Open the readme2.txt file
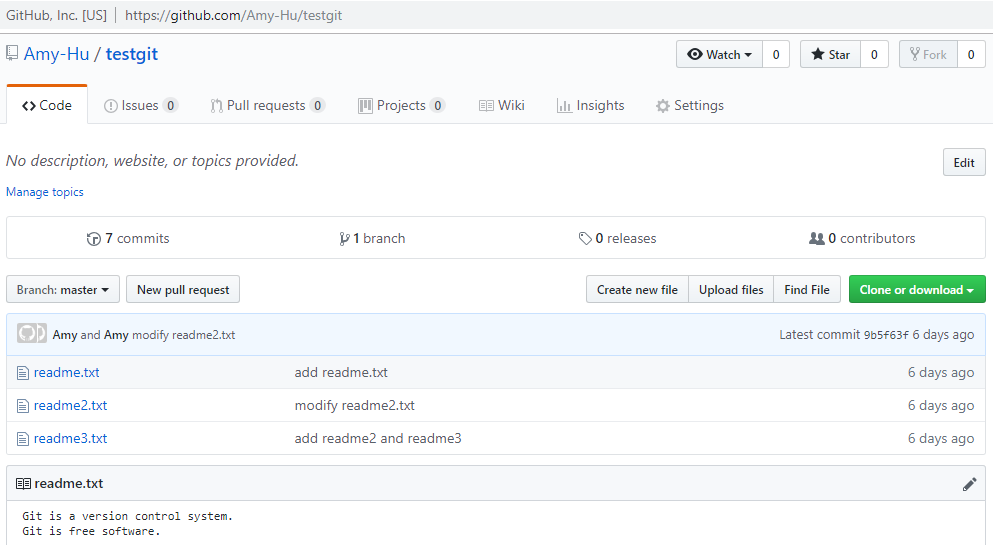 [x=70, y=405]
